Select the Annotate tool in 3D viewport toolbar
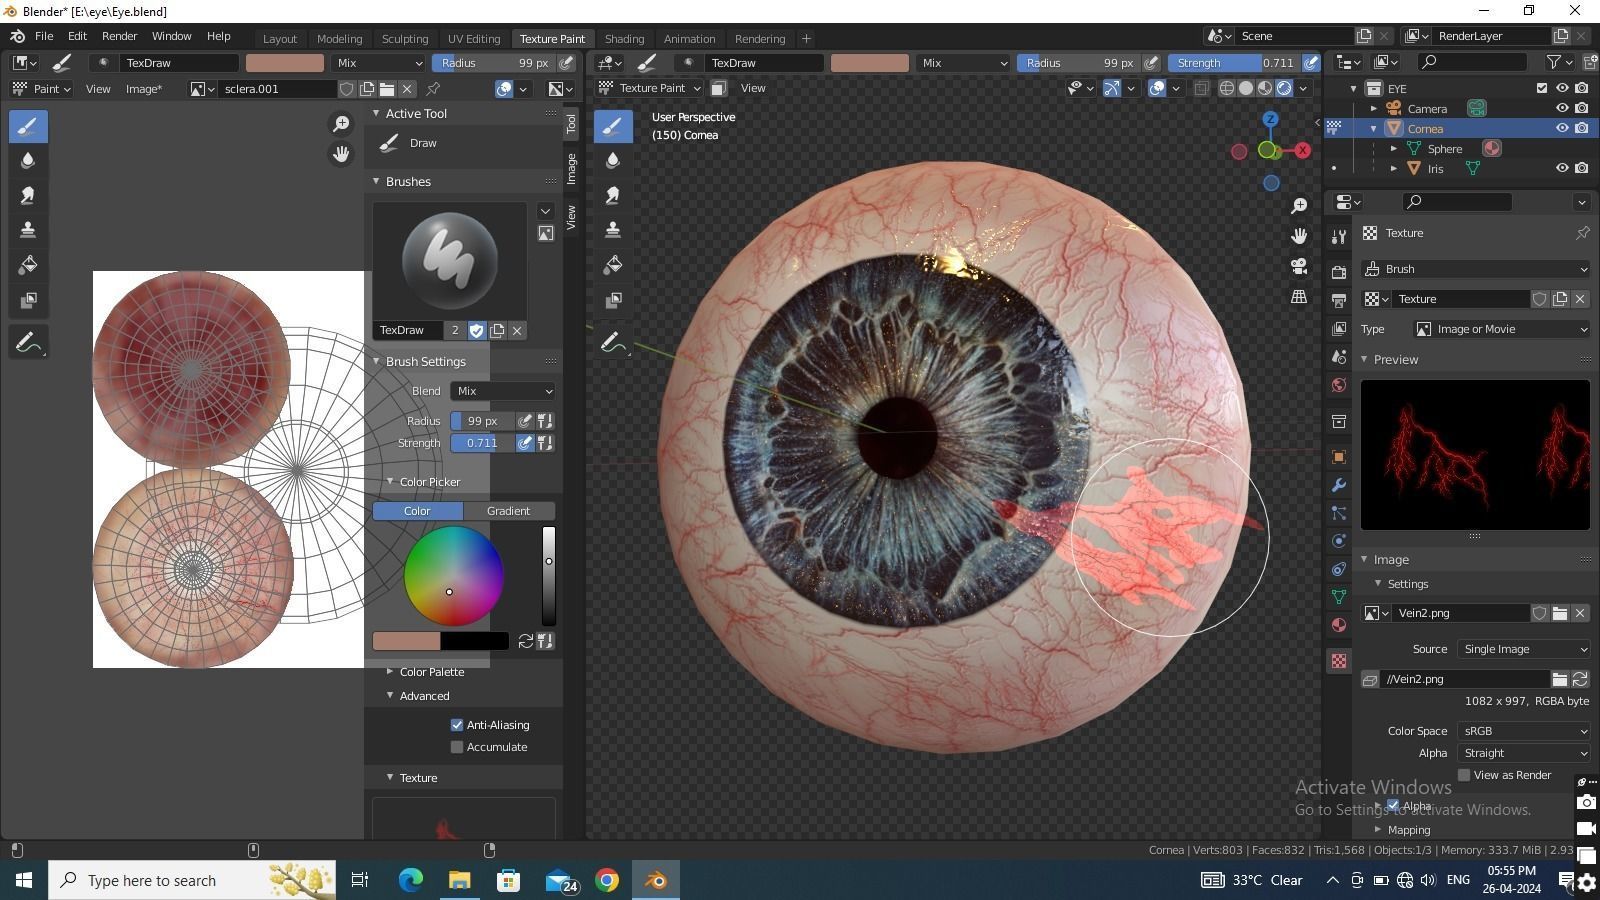Image resolution: width=1600 pixels, height=900 pixels. pyautogui.click(x=613, y=343)
